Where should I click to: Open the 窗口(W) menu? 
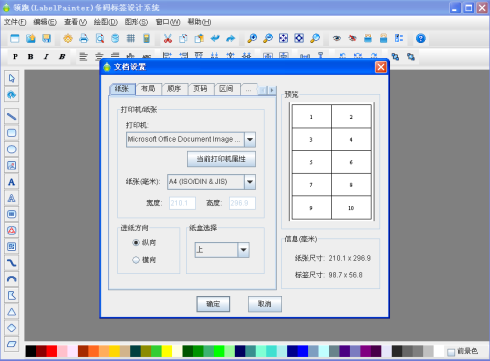pyautogui.click(x=168, y=22)
